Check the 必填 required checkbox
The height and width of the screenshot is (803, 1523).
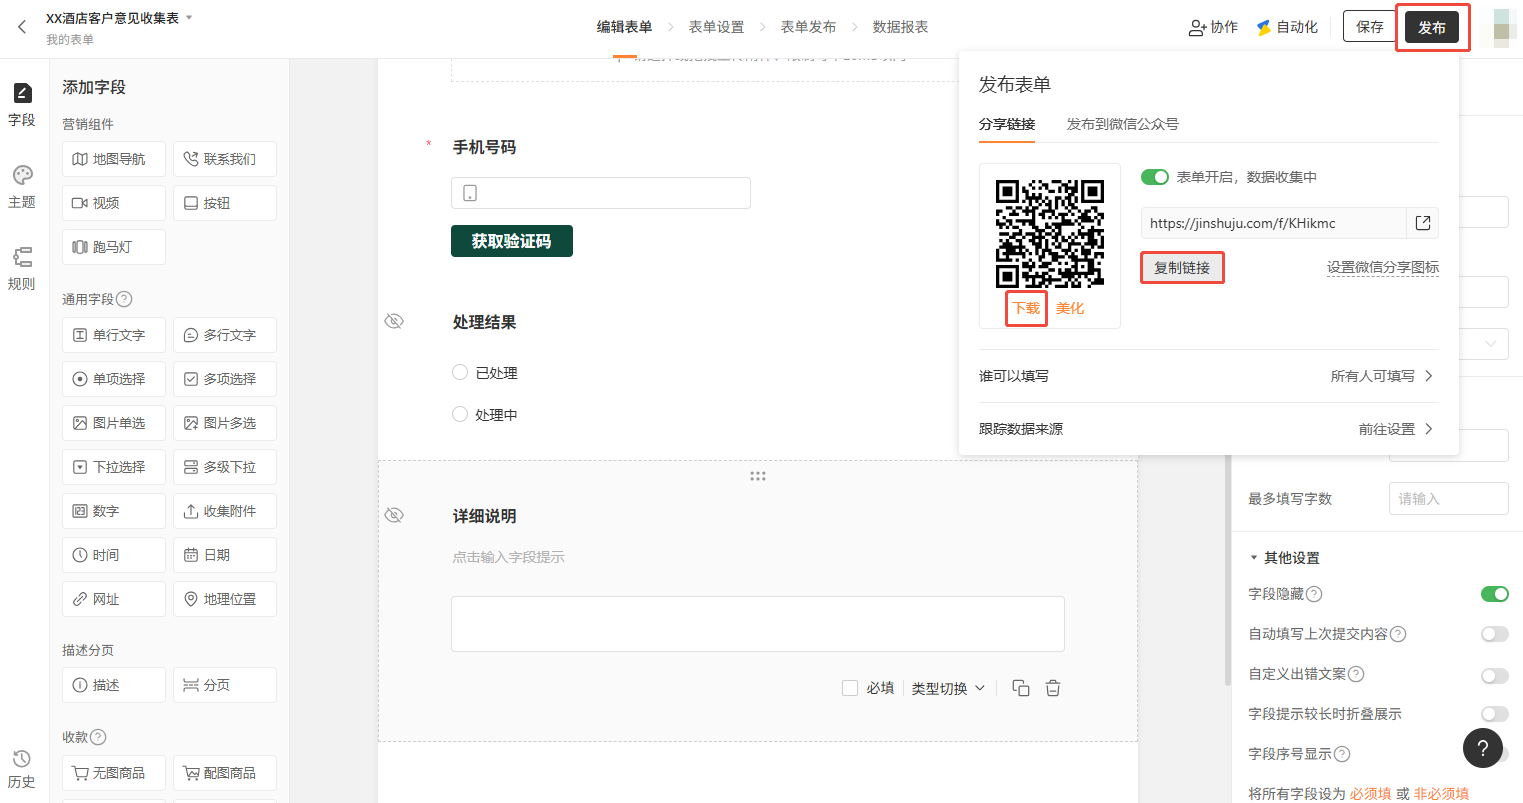coord(850,688)
